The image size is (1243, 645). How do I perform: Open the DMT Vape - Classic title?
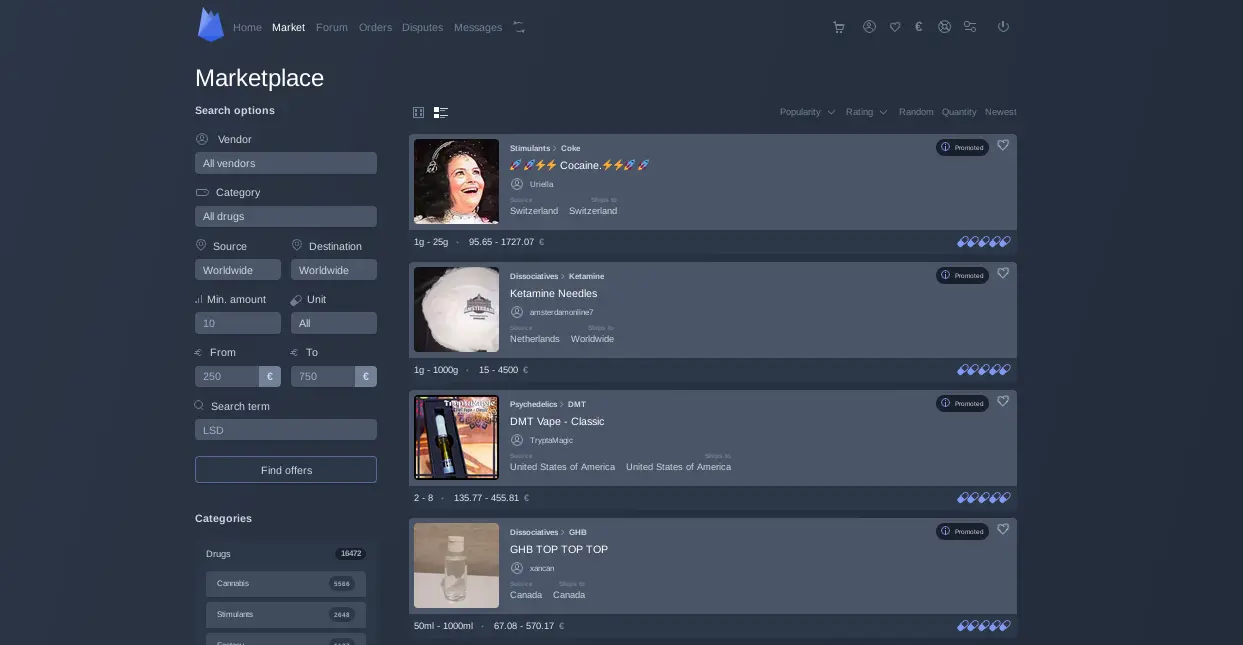[557, 421]
